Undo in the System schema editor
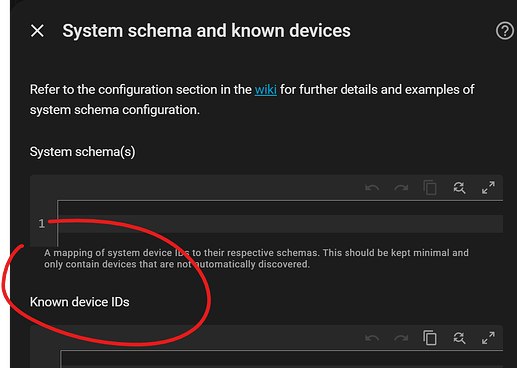The width and height of the screenshot is (517, 368). (372, 188)
